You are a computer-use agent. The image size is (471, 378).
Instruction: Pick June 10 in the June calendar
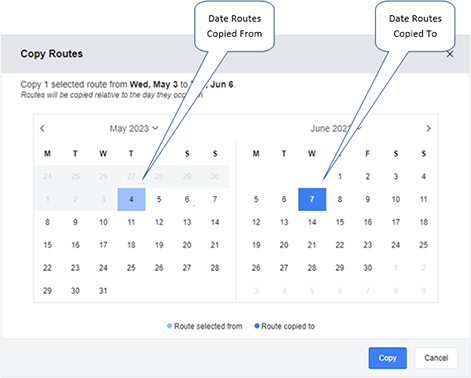(396, 199)
